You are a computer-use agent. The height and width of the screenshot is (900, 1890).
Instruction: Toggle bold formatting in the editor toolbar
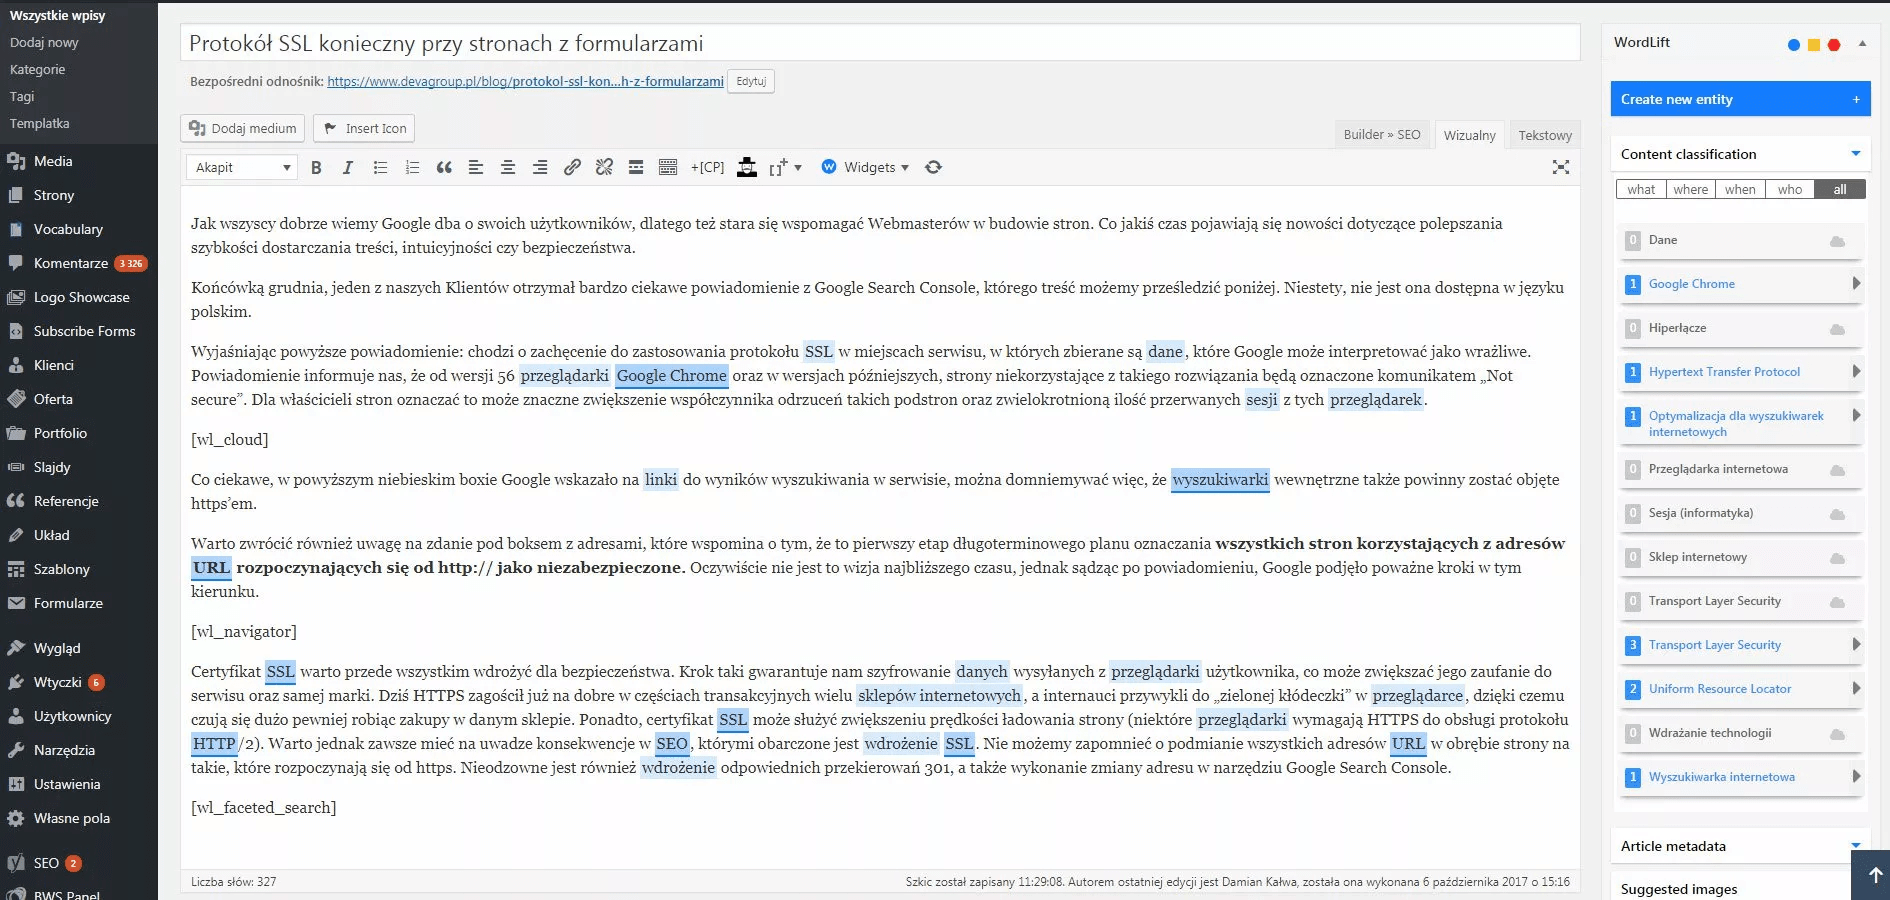[x=316, y=168]
